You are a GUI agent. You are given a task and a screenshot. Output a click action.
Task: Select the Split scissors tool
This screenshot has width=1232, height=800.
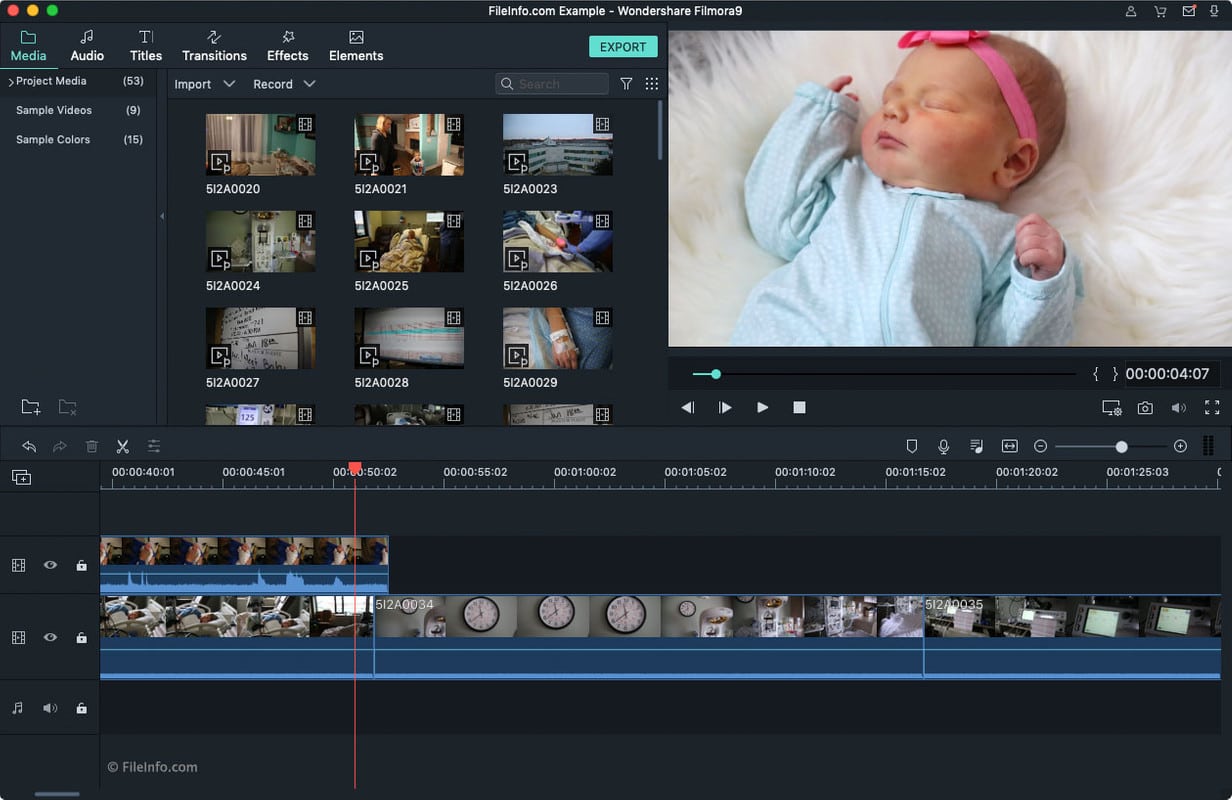pos(123,446)
